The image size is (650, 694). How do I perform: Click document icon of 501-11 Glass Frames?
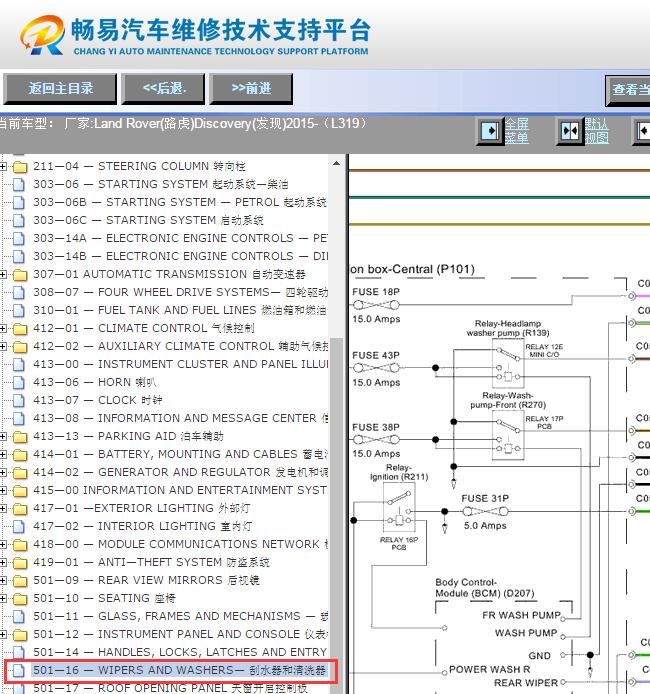(x=19, y=617)
